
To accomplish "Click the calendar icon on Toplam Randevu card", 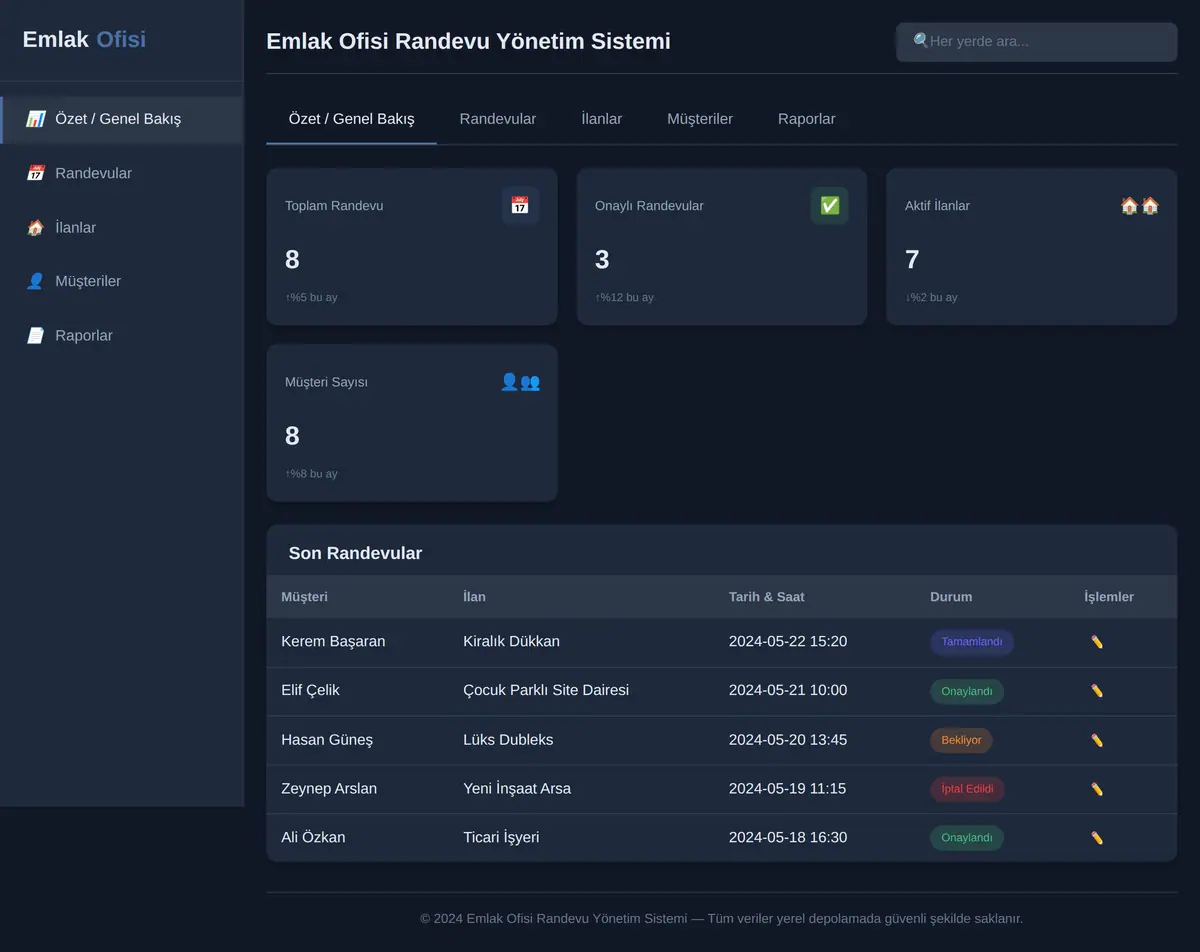I will tap(520, 206).
